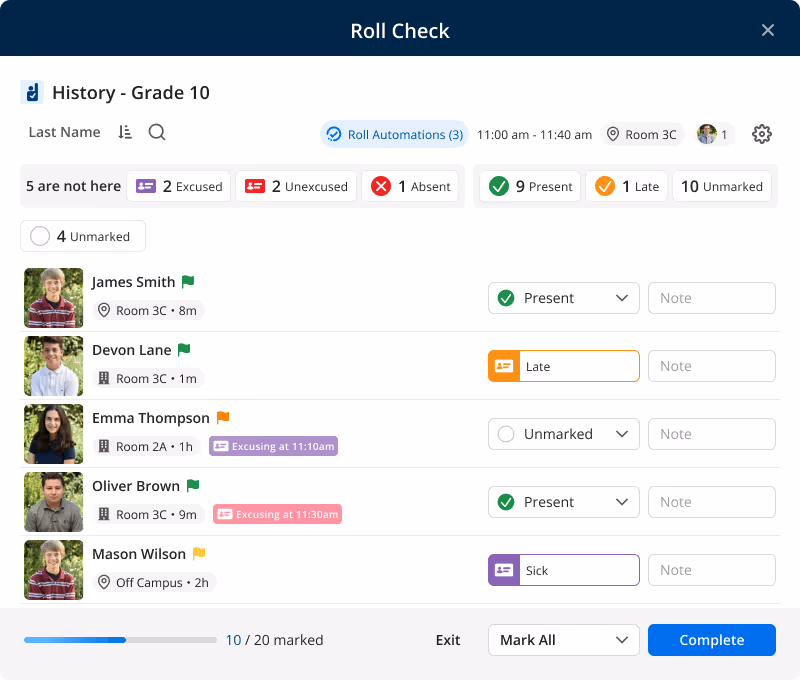Click the Exit button
This screenshot has width=800, height=680.
point(448,640)
